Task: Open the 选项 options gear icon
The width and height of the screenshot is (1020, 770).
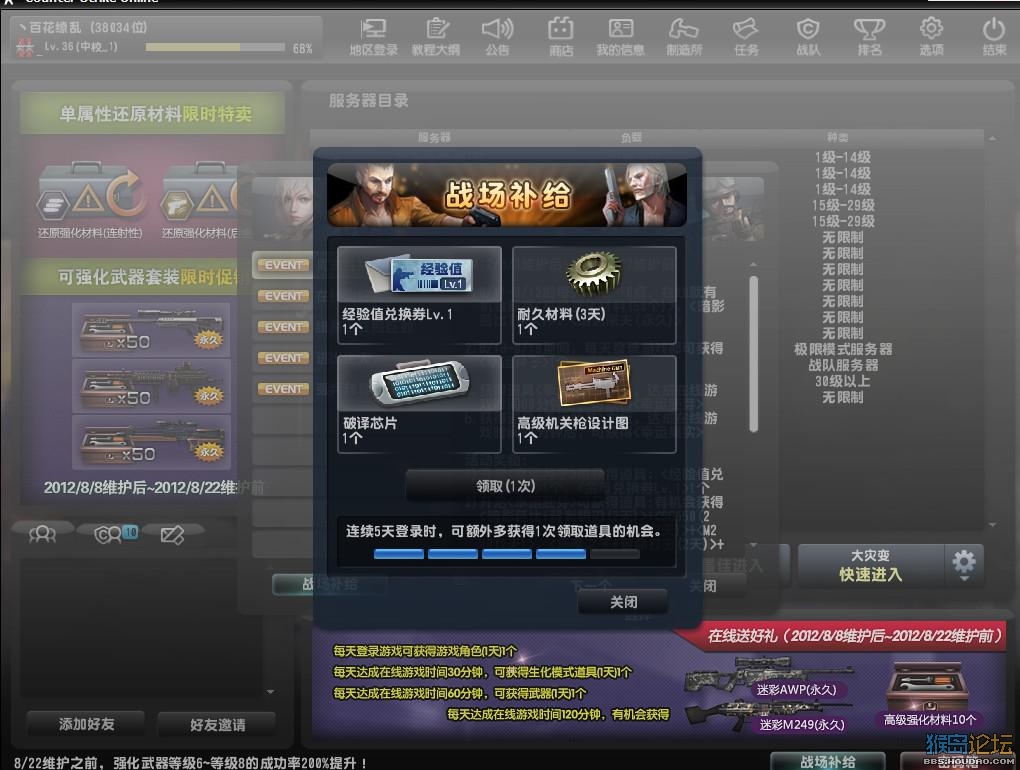Action: (x=932, y=36)
